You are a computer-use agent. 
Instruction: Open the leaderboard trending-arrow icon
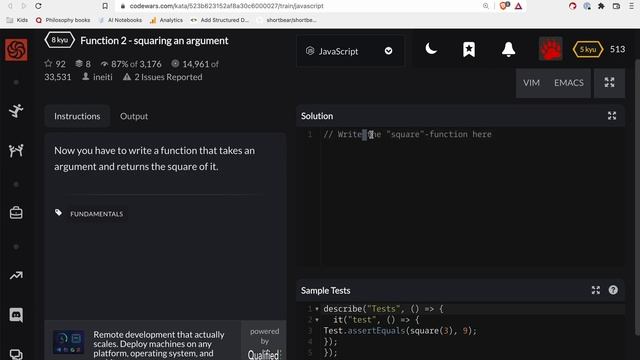pos(16,276)
